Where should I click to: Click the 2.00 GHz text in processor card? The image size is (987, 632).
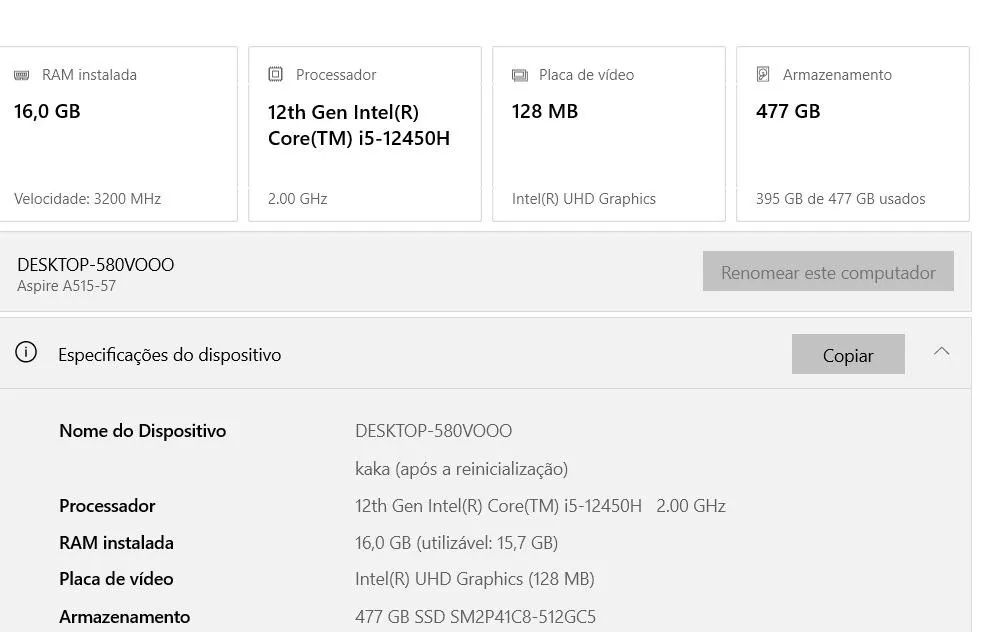pos(297,199)
